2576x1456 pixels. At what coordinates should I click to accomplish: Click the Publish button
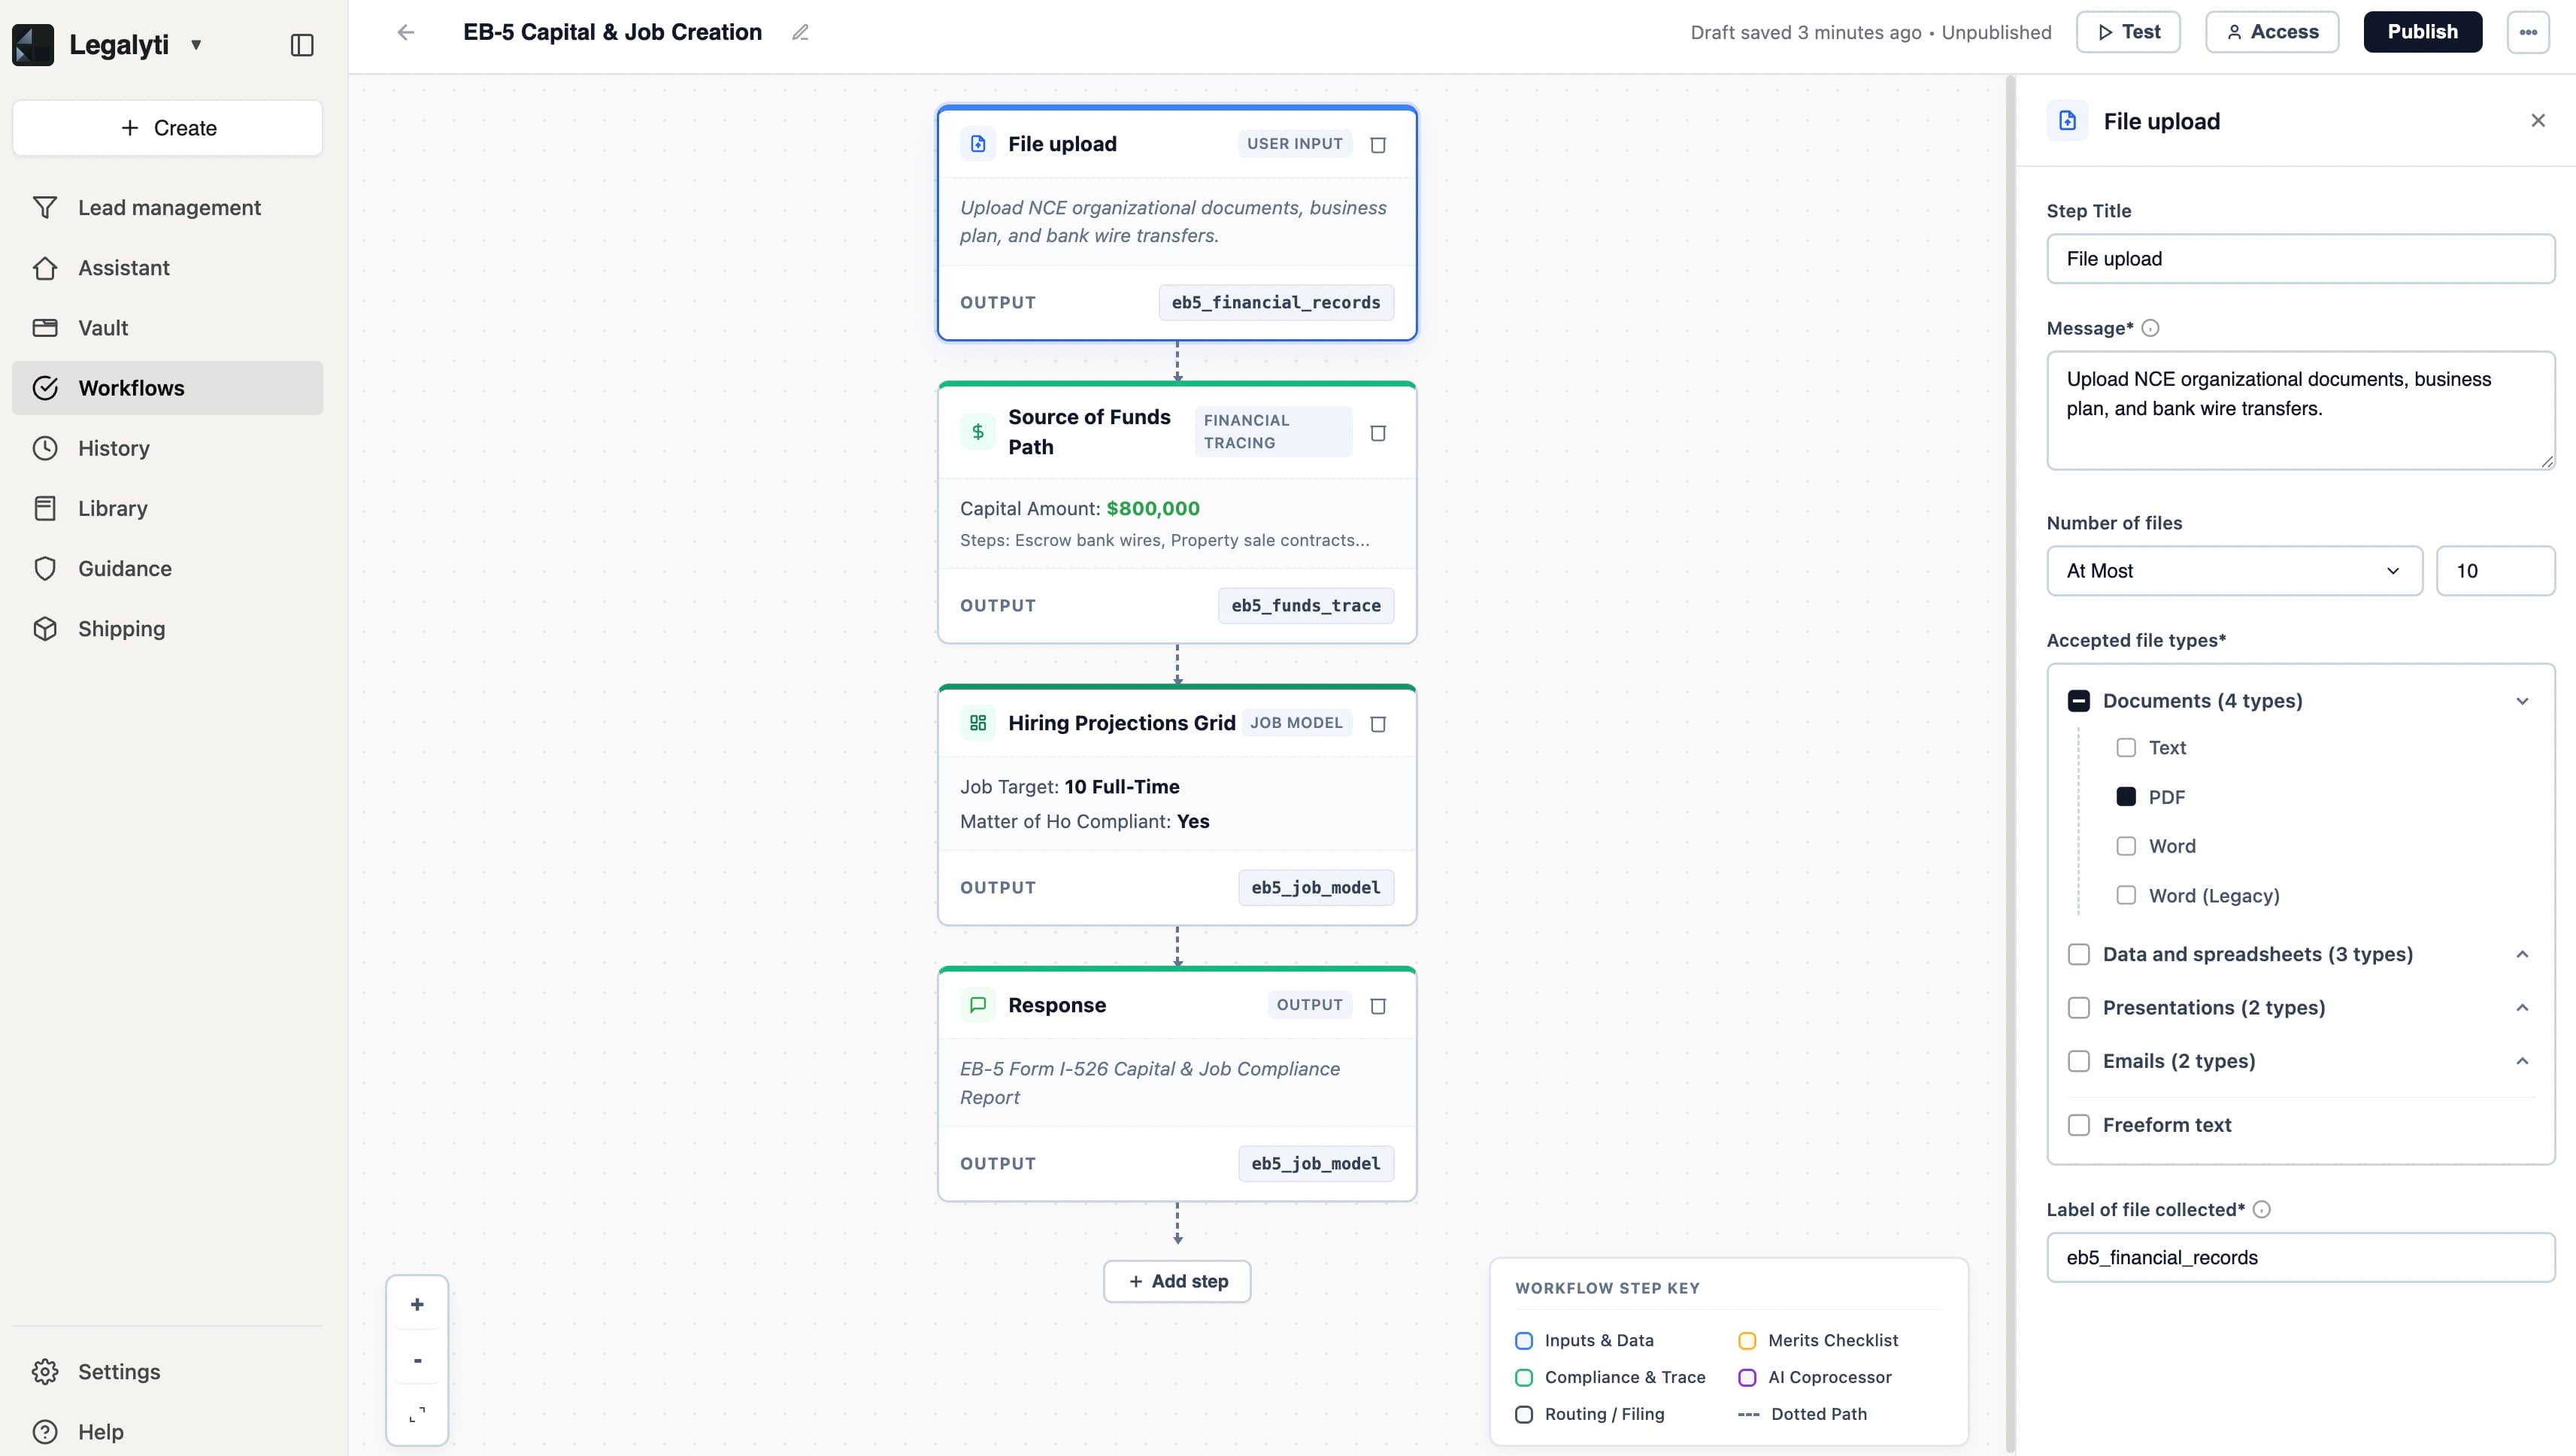(2422, 32)
